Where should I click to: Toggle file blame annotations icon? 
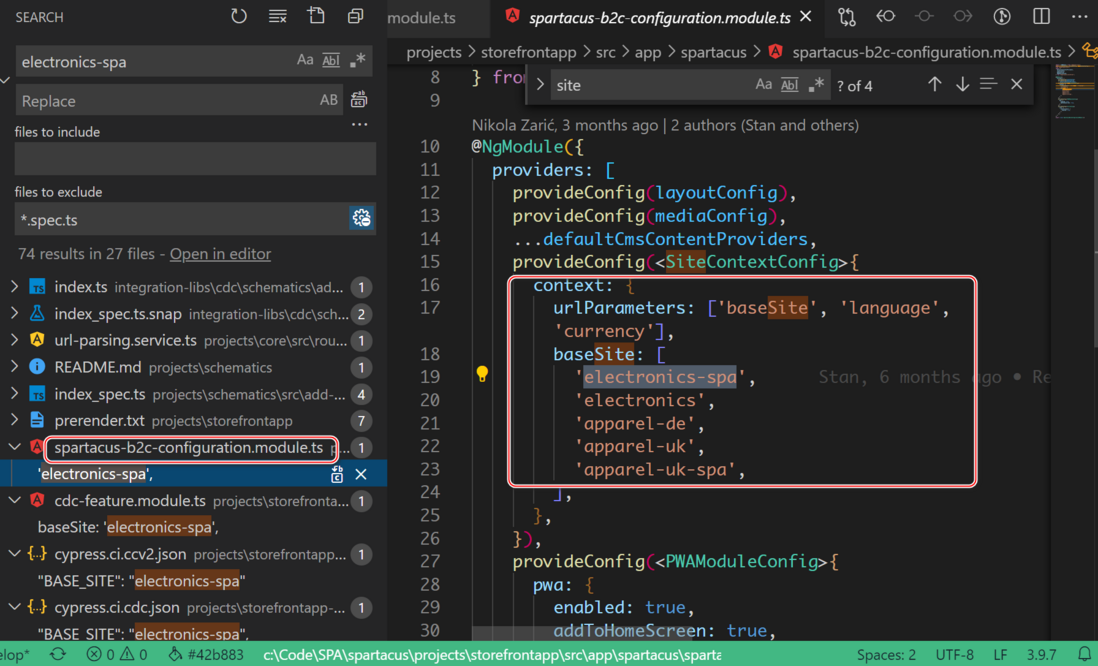pos(1002,16)
